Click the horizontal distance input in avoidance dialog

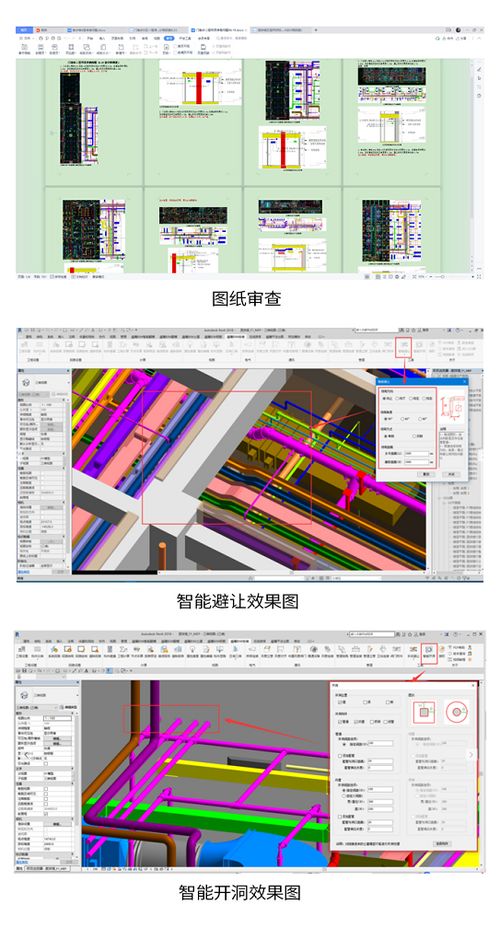coord(417,453)
